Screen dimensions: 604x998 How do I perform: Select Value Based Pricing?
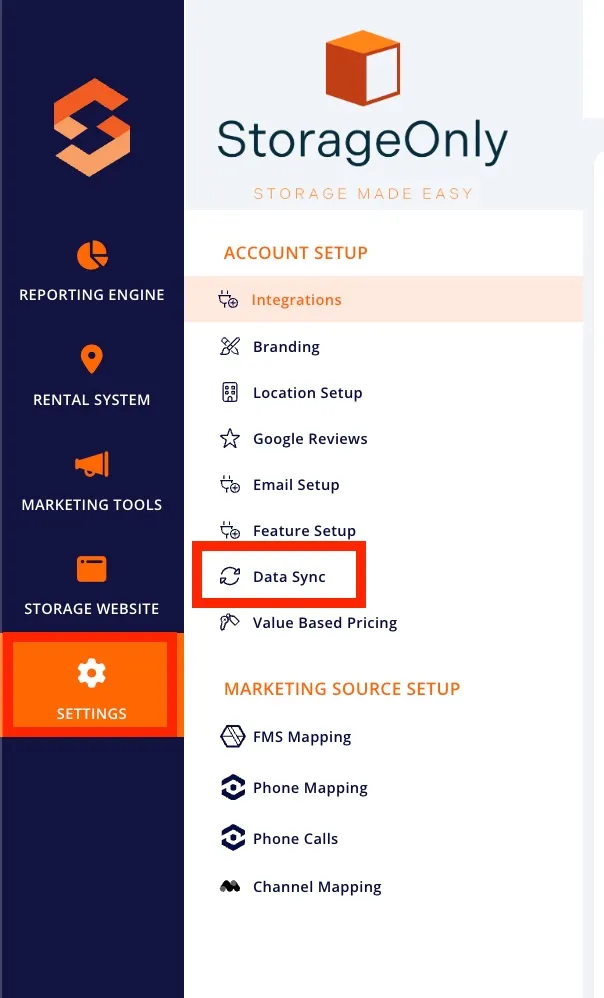click(x=325, y=622)
